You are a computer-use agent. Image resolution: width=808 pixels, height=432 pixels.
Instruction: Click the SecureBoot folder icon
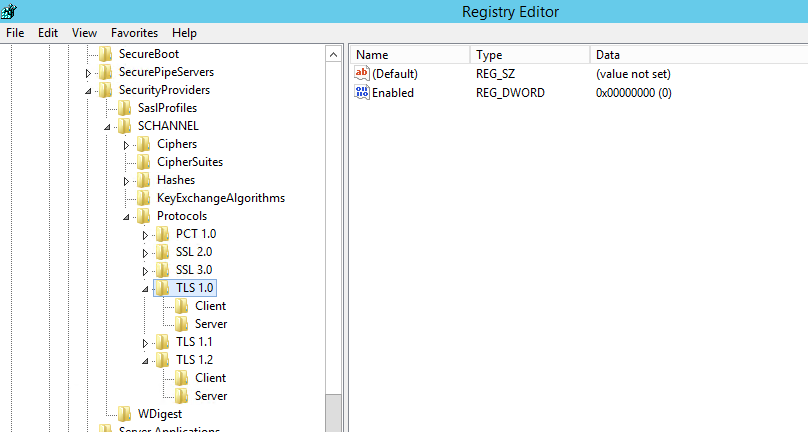point(106,54)
